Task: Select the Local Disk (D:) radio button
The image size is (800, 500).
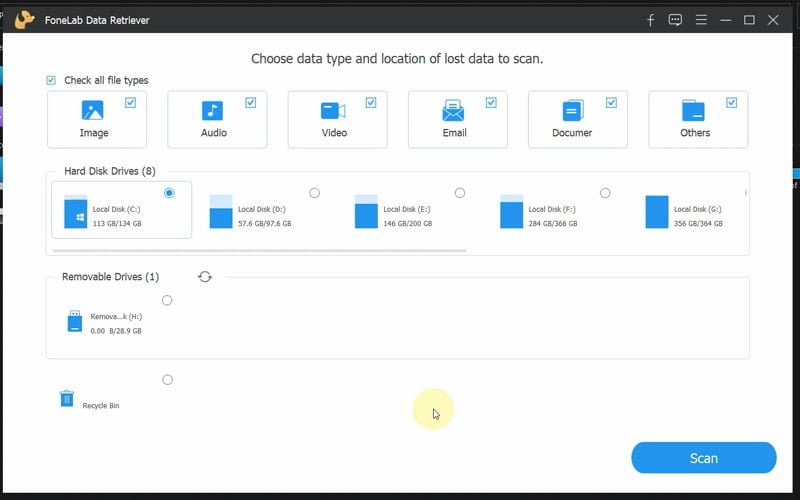Action: 315,193
